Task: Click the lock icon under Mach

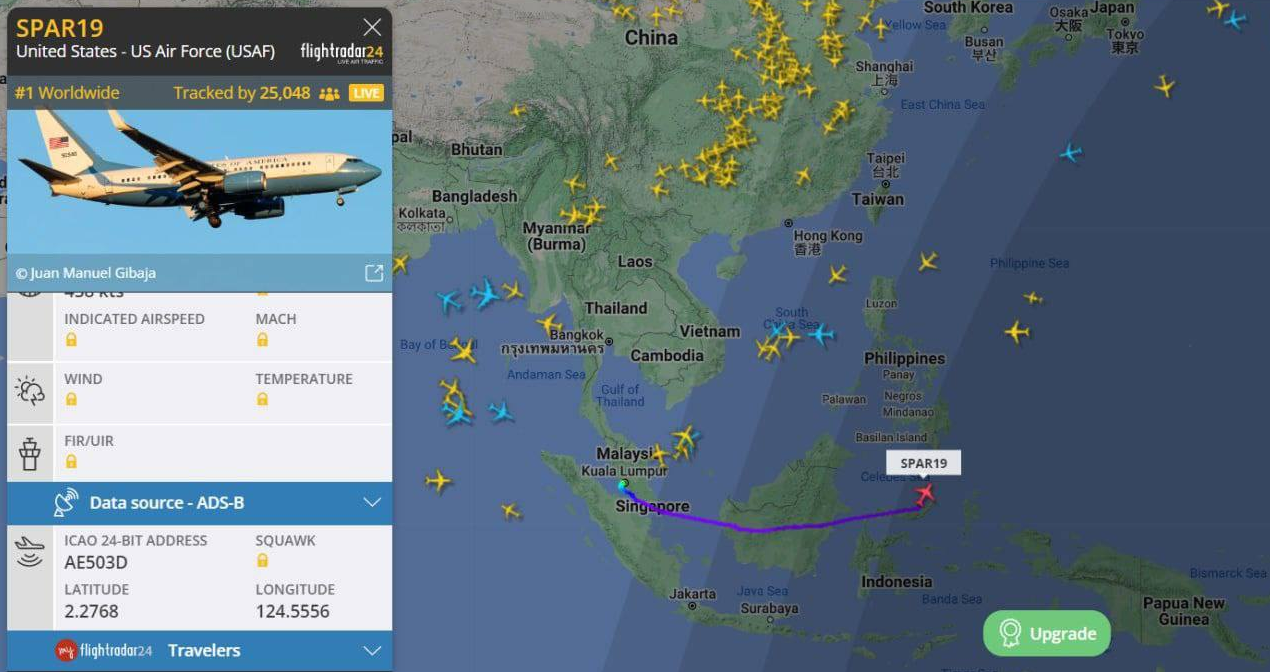Action: point(262,340)
